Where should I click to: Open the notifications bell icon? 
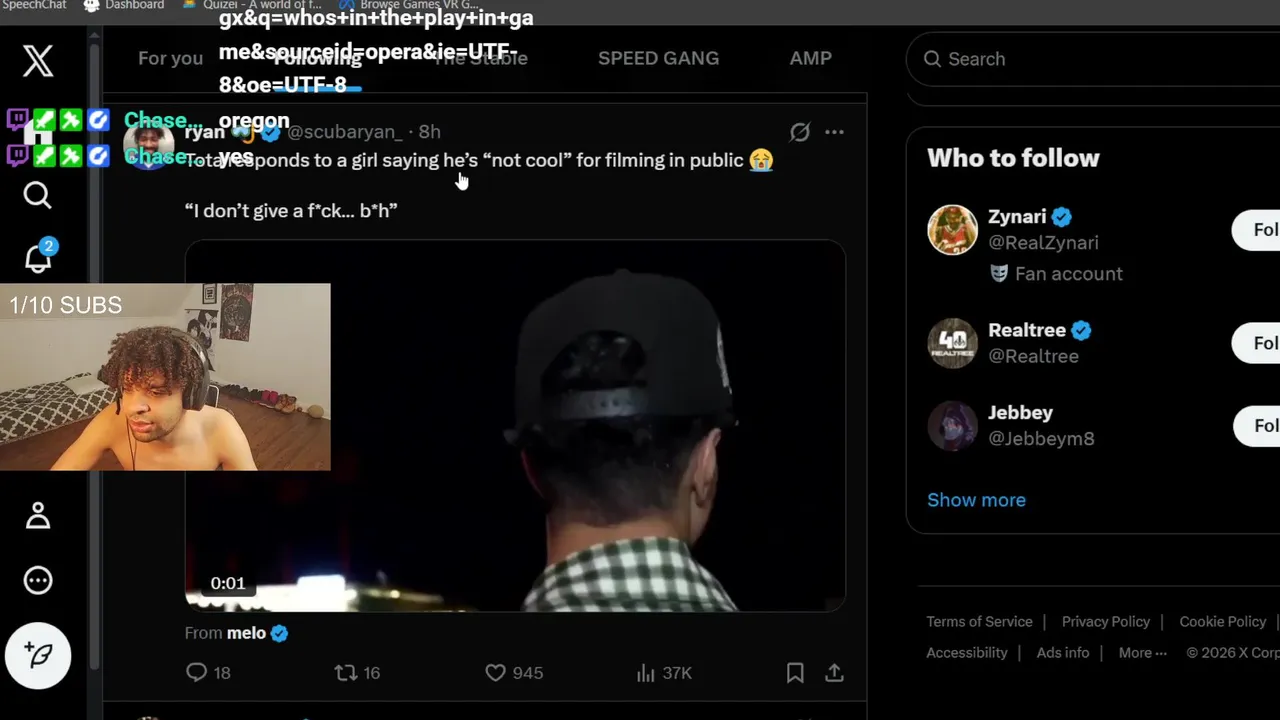coord(38,258)
